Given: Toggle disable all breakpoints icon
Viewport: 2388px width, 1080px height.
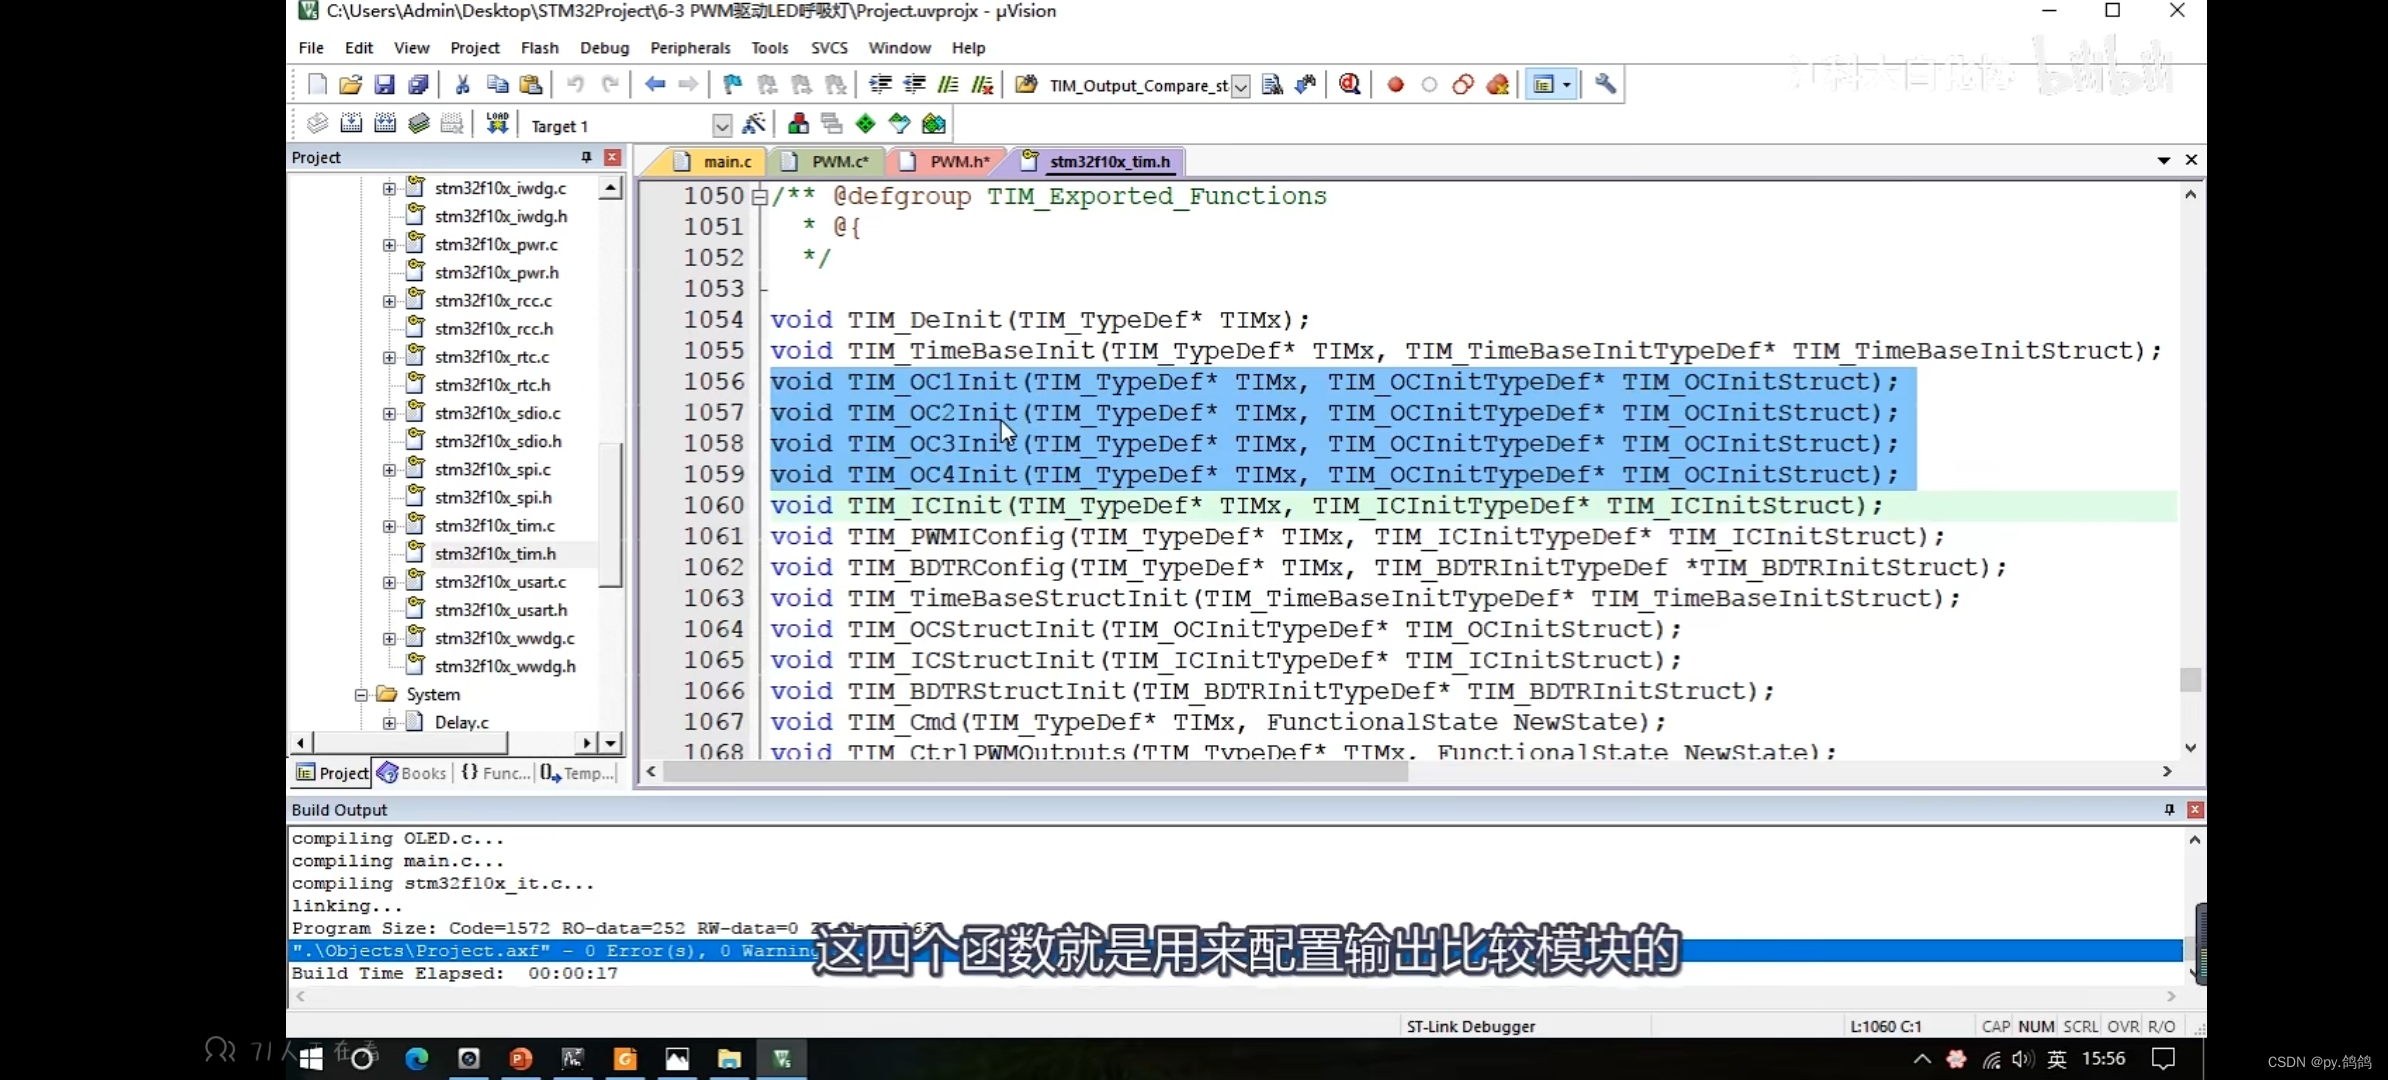Looking at the screenshot, I should click(x=1463, y=85).
